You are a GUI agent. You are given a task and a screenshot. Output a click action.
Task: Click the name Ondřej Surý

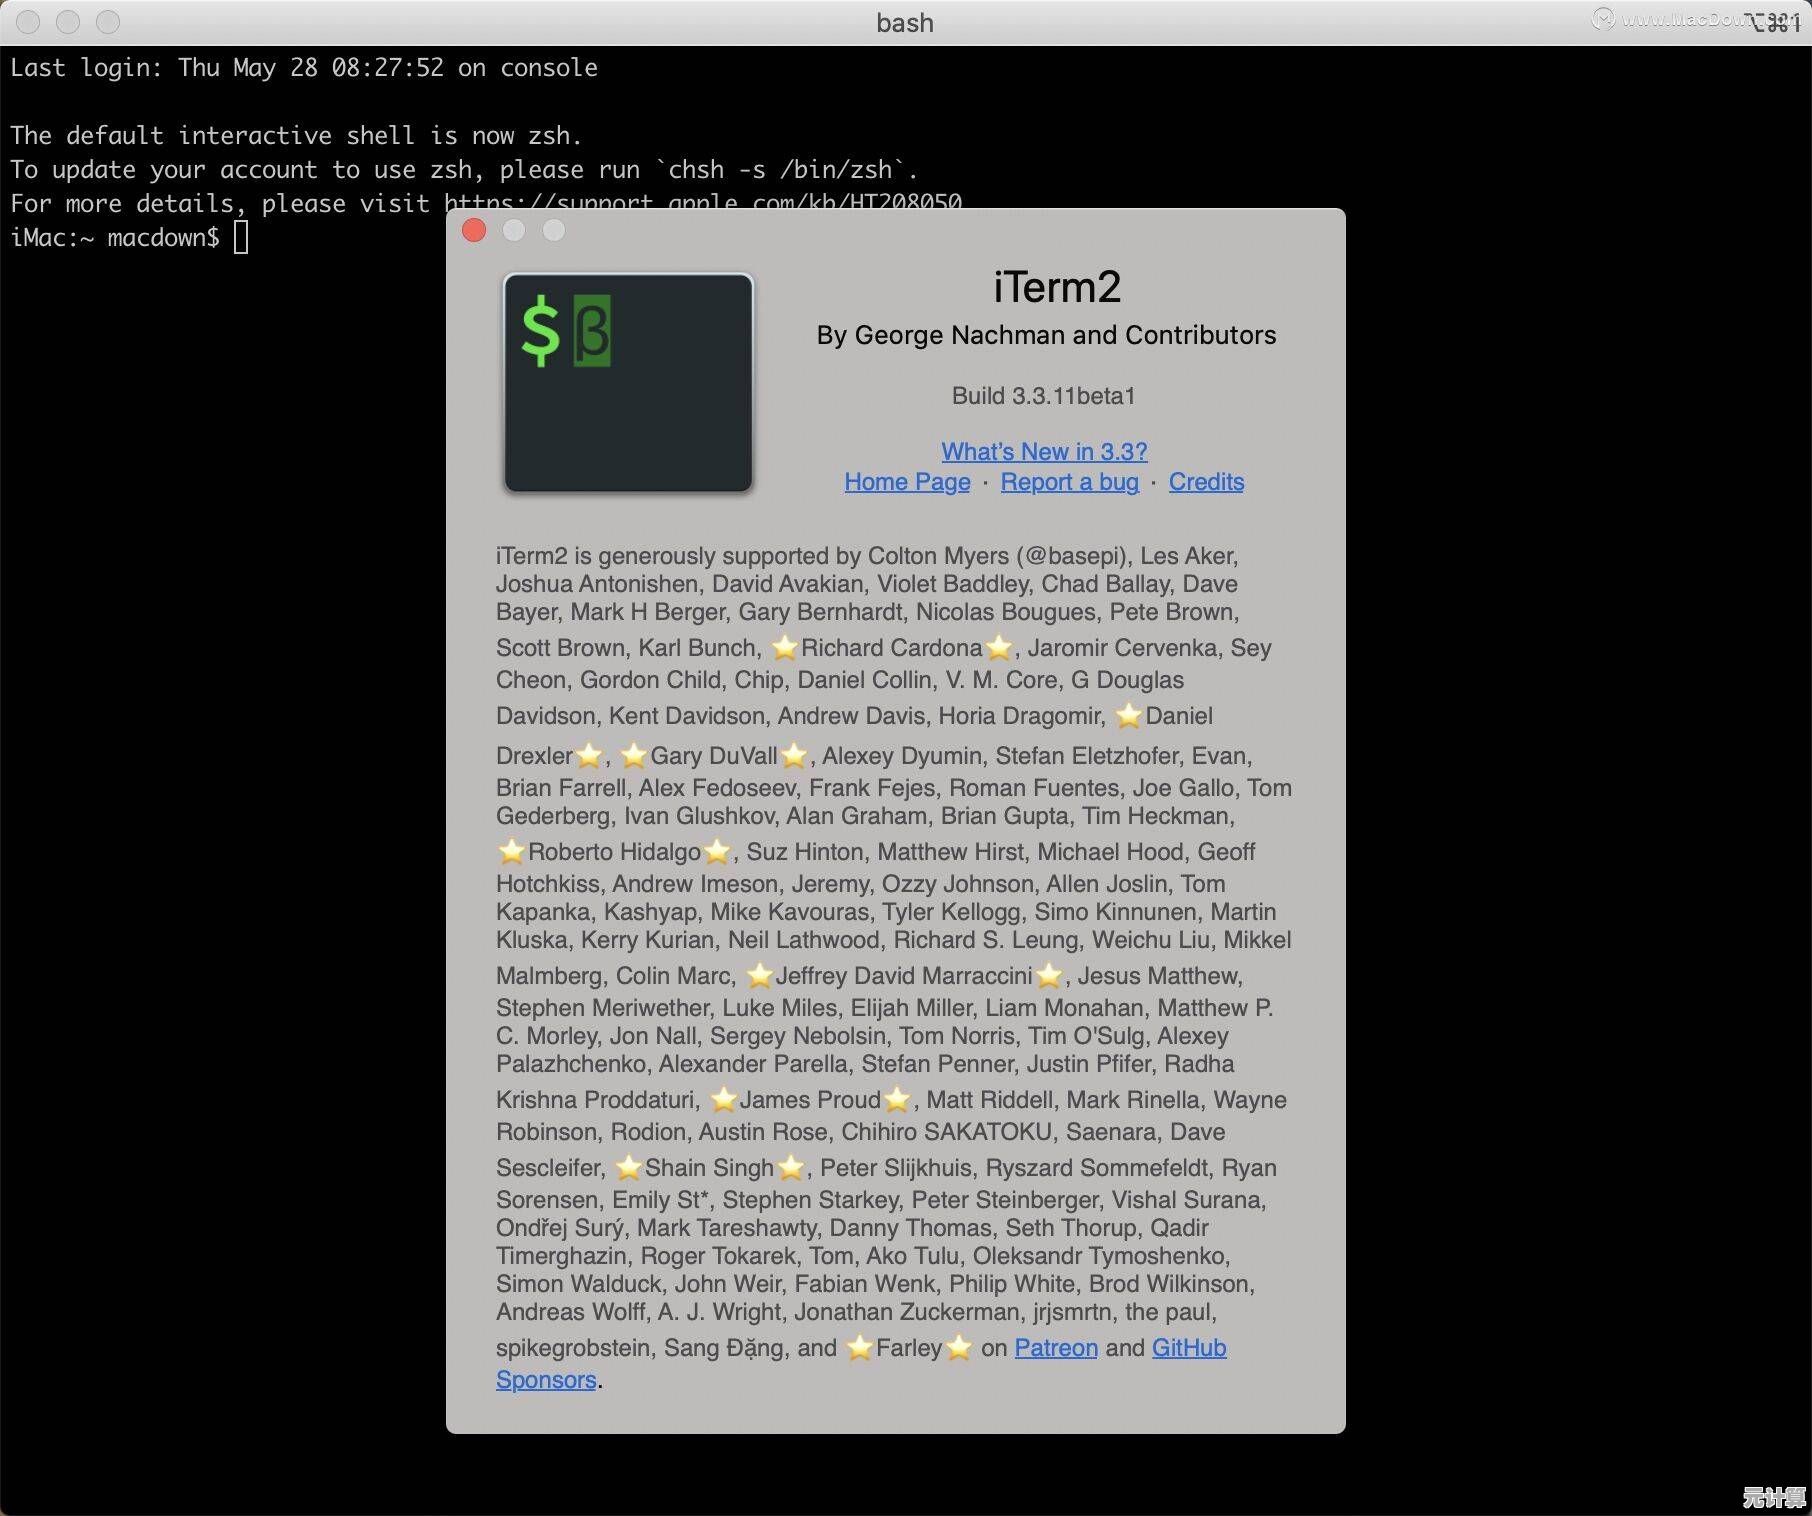pyautogui.click(x=560, y=1228)
